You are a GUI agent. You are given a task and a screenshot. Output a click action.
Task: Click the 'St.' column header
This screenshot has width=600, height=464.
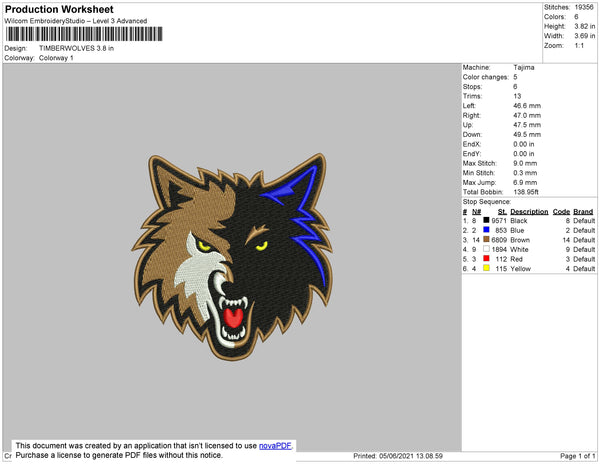pos(502,212)
